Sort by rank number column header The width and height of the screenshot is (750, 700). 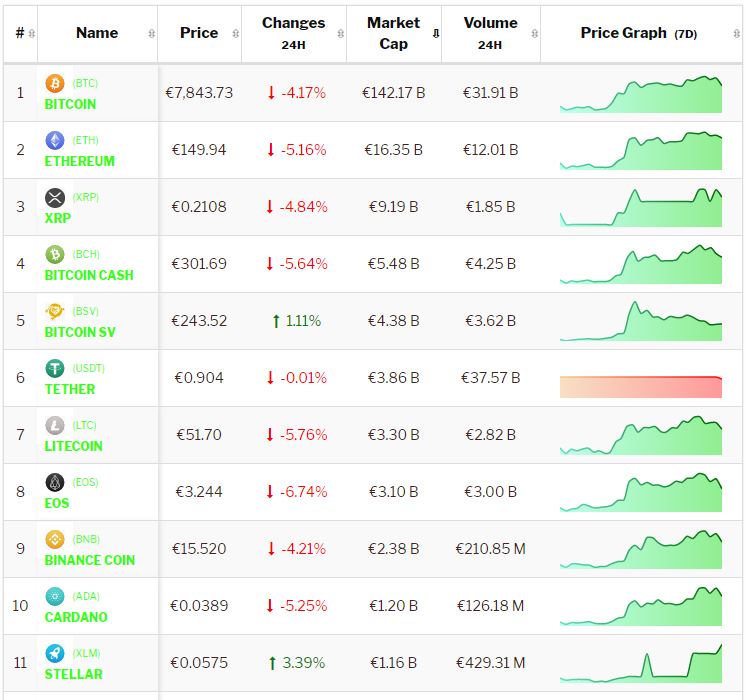tap(20, 33)
